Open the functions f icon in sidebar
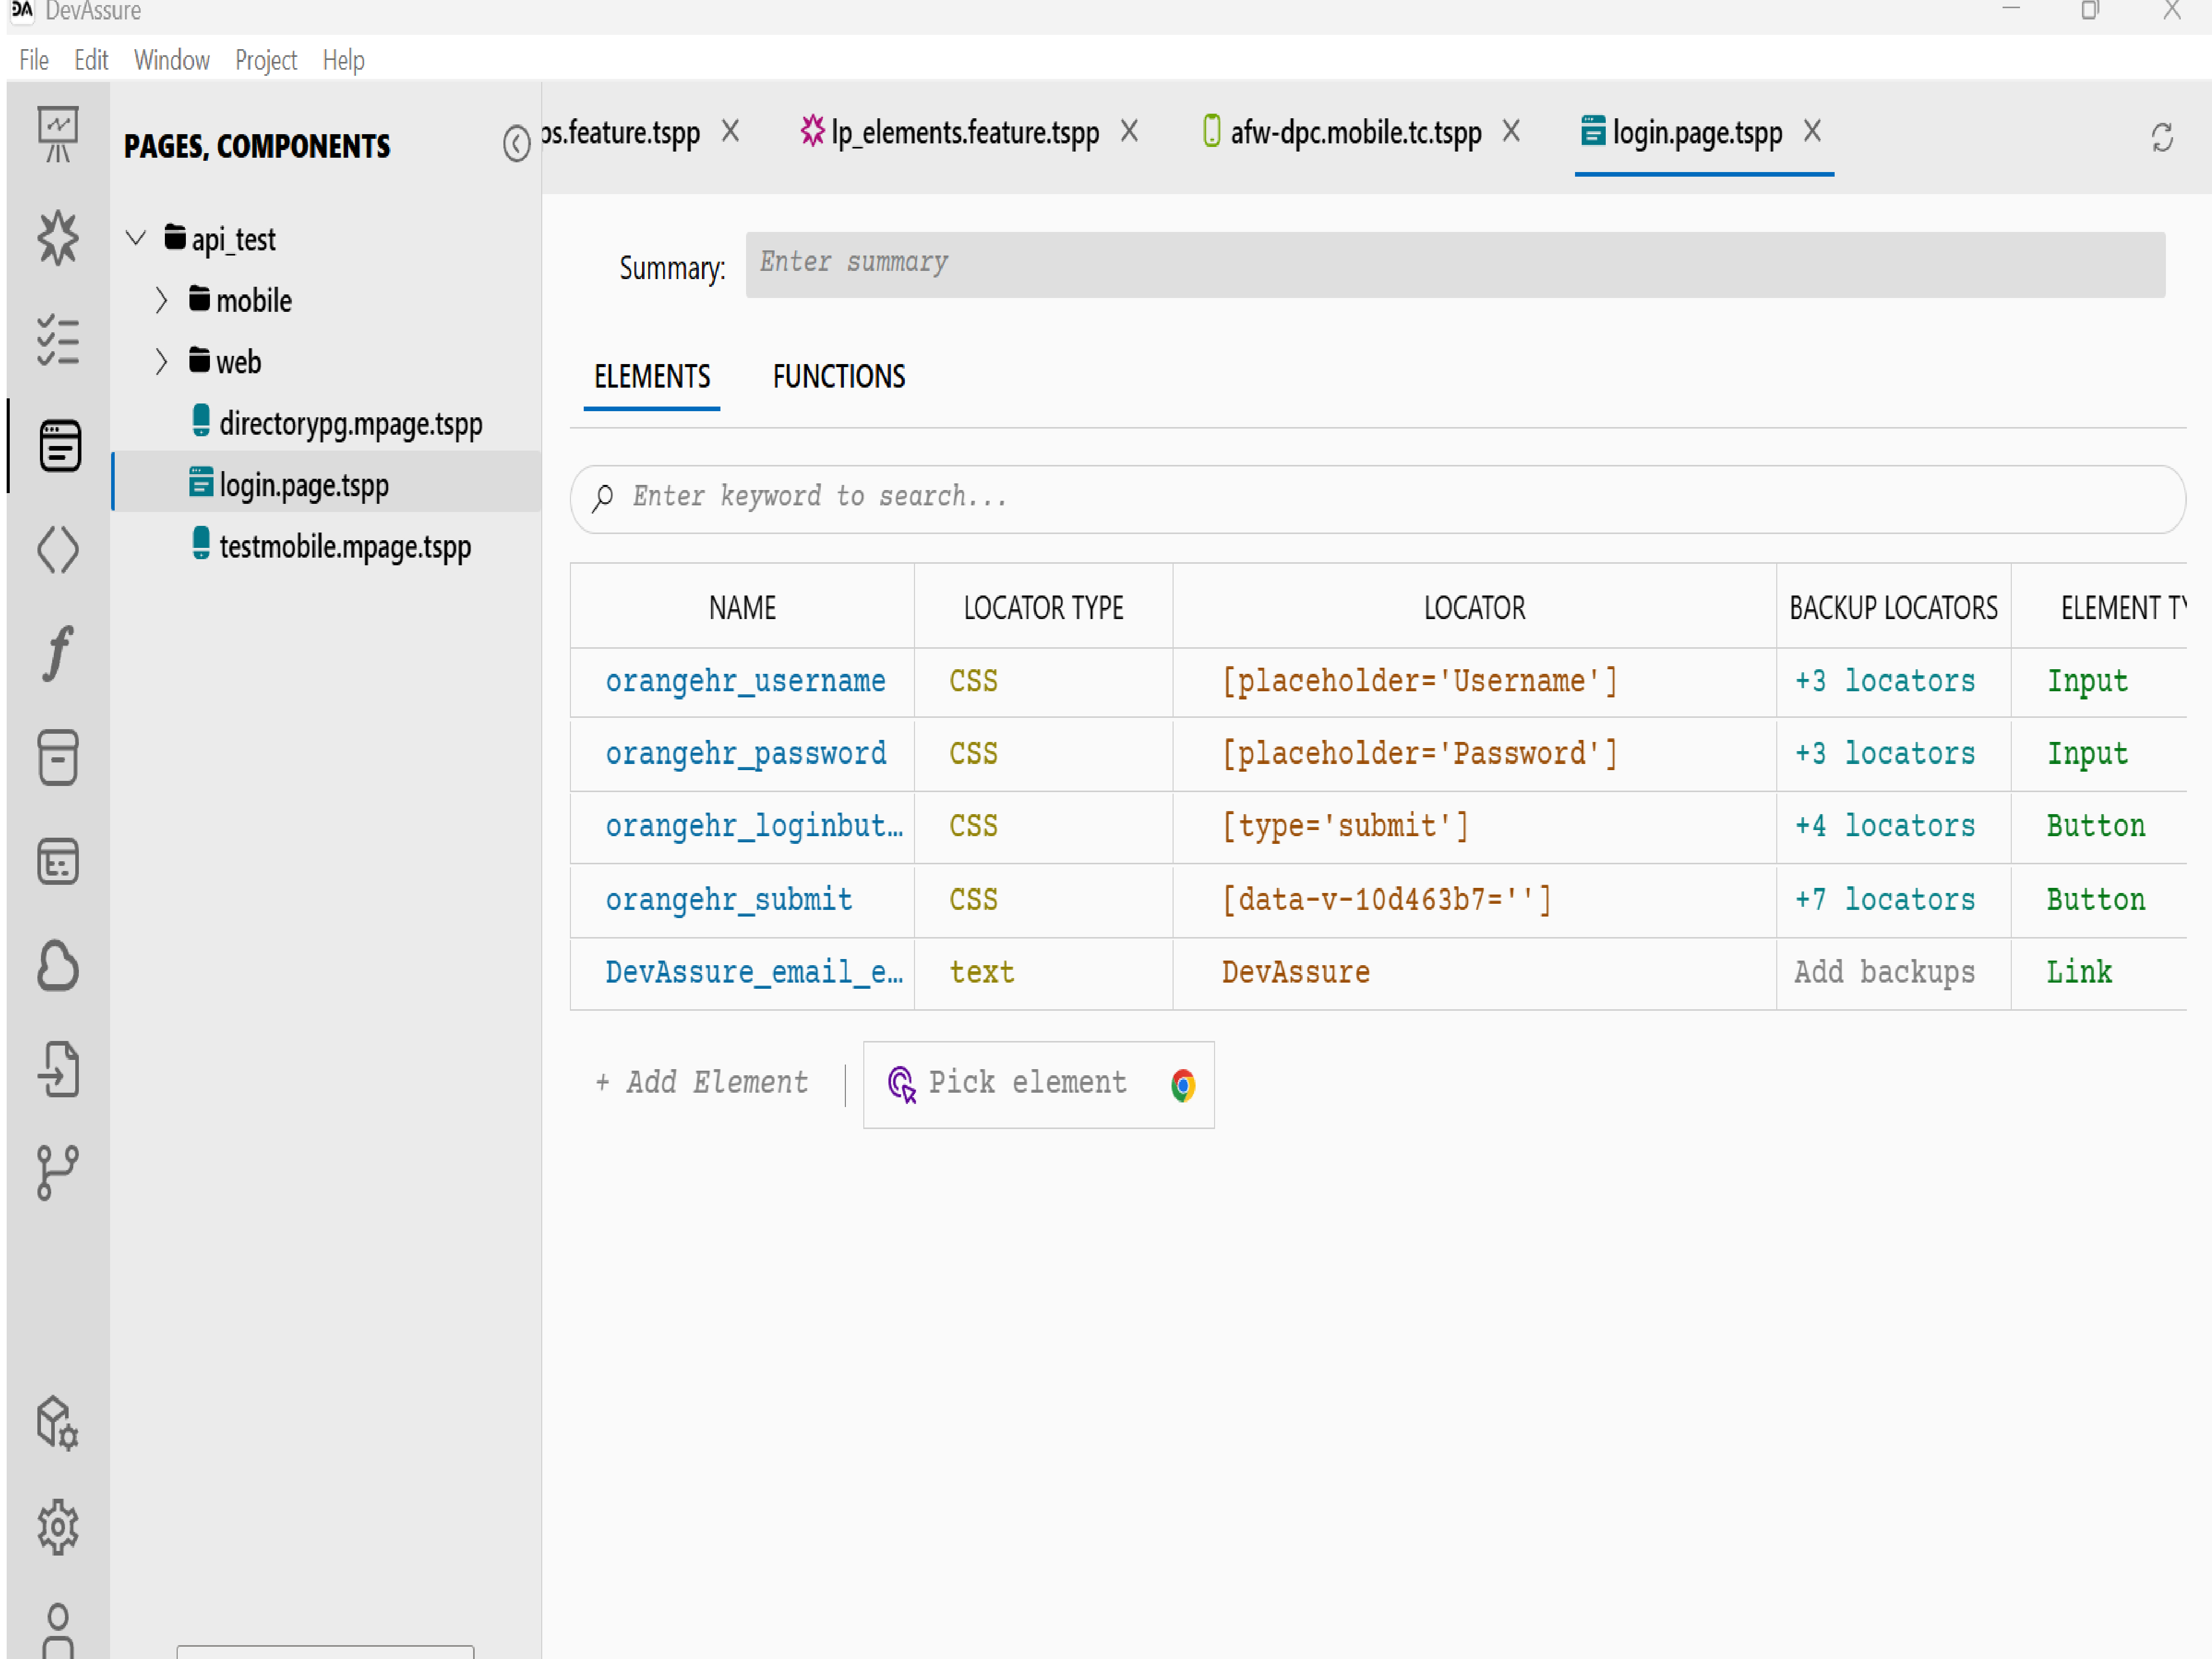2212x1659 pixels. [58, 653]
